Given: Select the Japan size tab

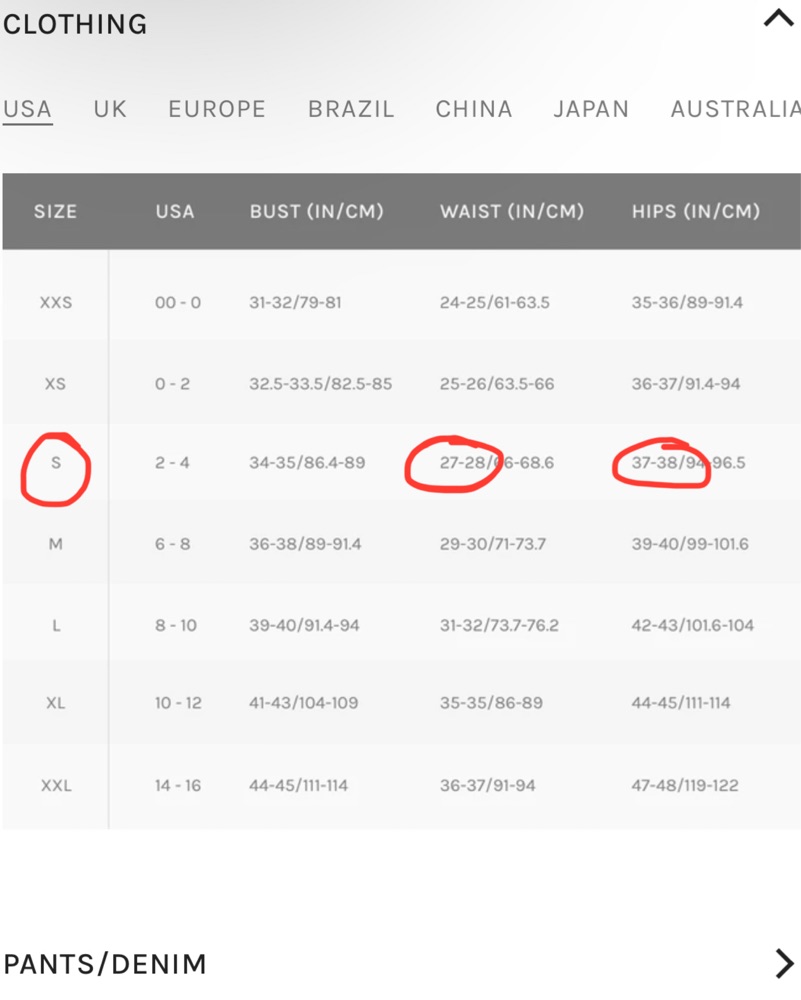Looking at the screenshot, I should [591, 109].
